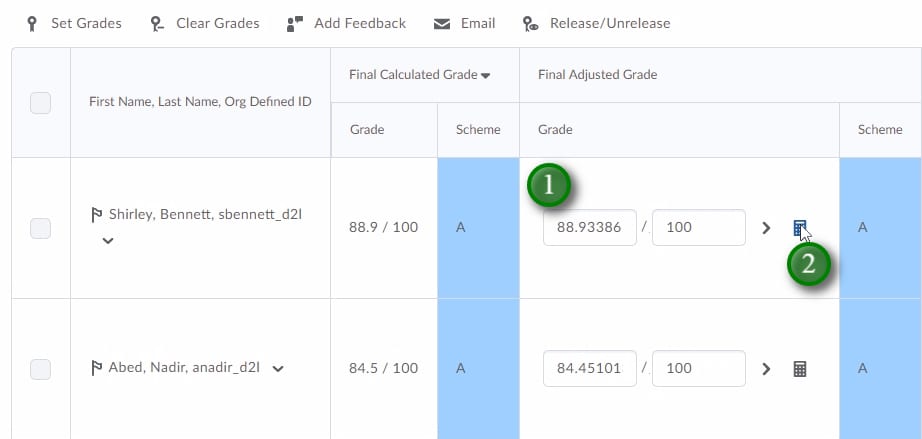Select the checkbox for Abed Nadir's row
The height and width of the screenshot is (439, 922).
pyautogui.click(x=41, y=369)
